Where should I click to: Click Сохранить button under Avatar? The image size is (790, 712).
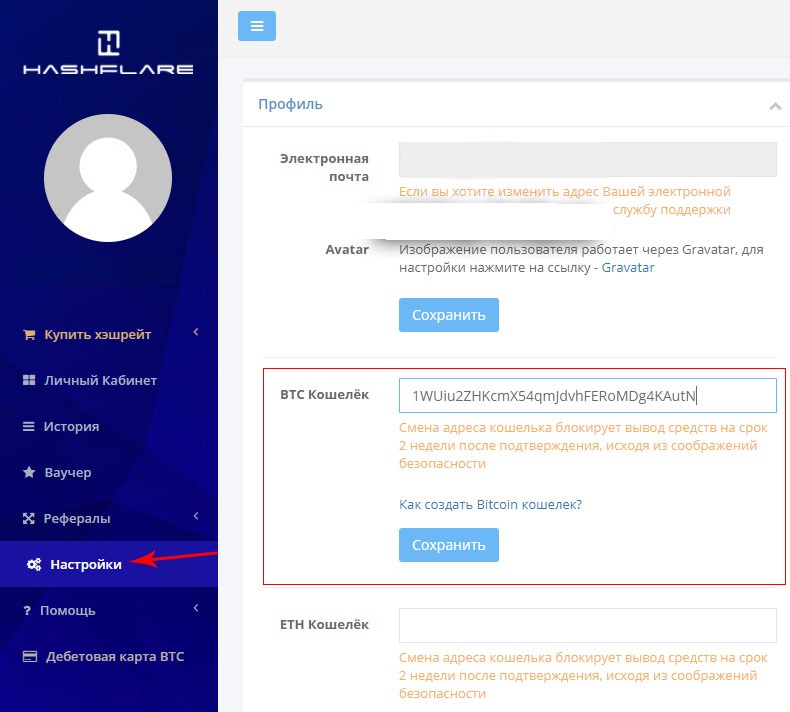448,315
